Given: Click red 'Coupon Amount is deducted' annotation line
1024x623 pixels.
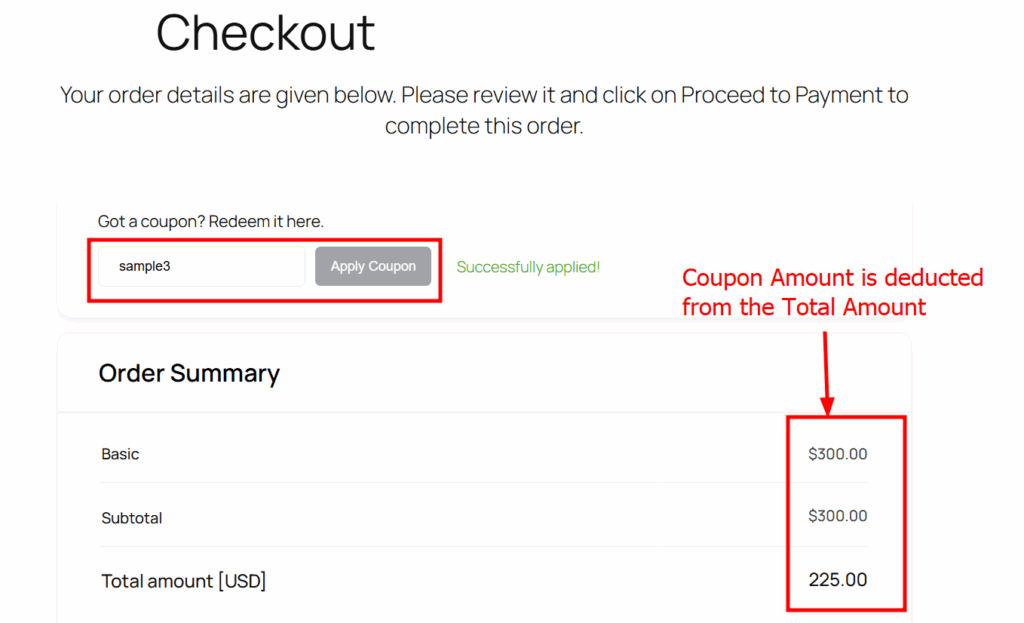Looking at the screenshot, I should [x=832, y=278].
